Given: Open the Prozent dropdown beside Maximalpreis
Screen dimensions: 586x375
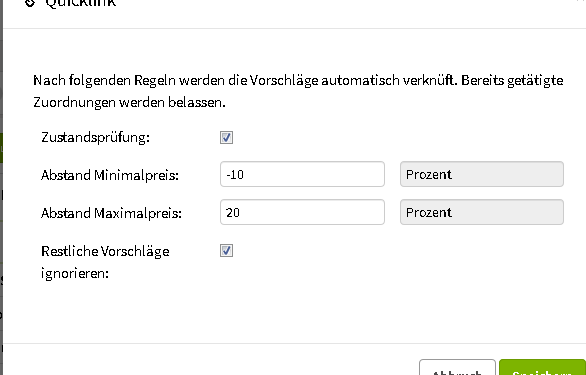Looking at the screenshot, I should tap(482, 212).
